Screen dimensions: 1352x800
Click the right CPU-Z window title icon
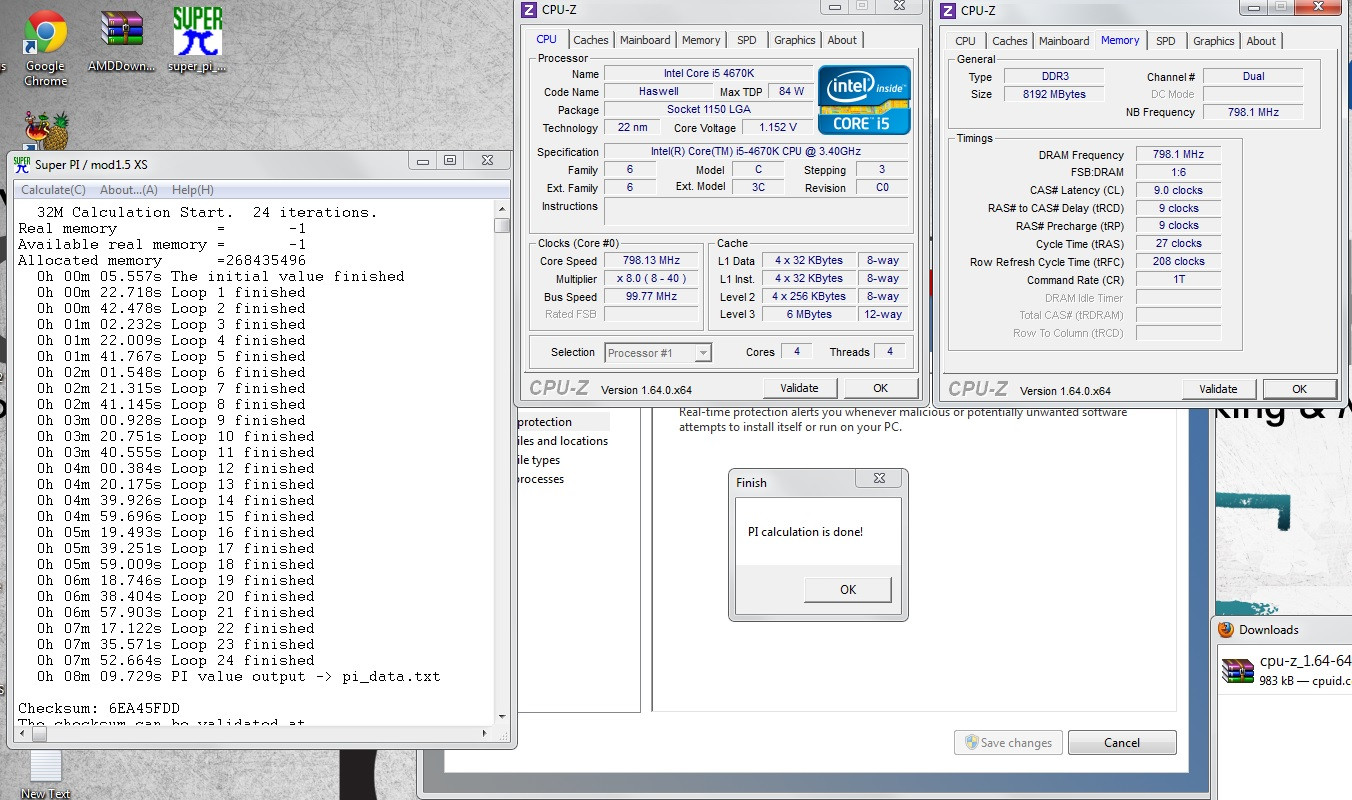pyautogui.click(x=948, y=11)
